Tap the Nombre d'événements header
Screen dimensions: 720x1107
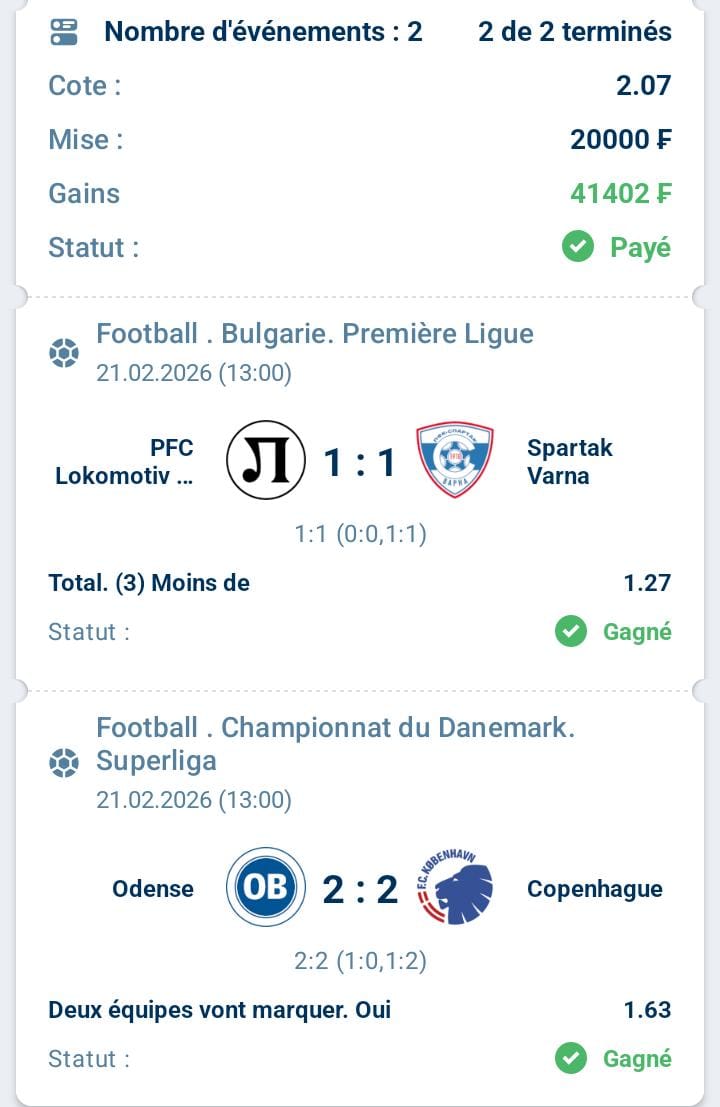263,32
